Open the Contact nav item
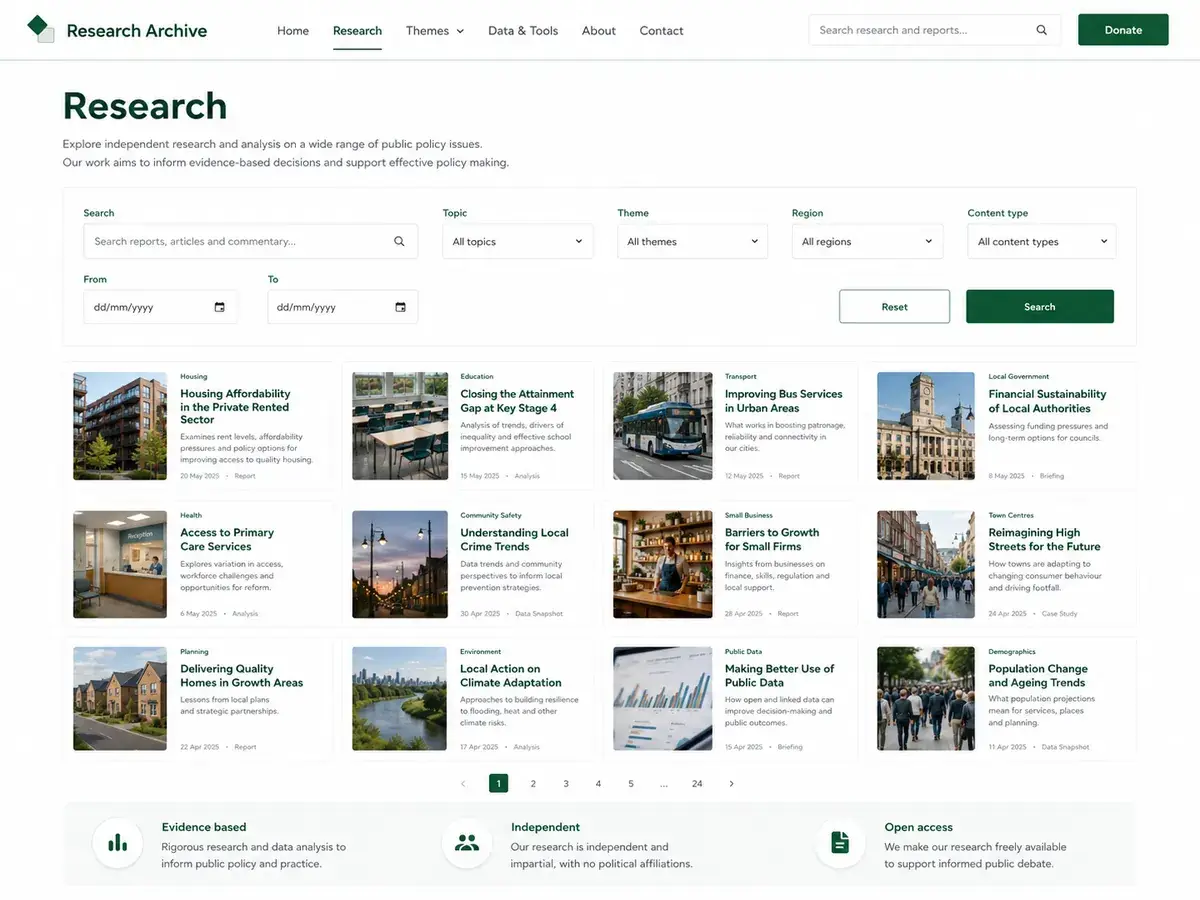 click(x=661, y=31)
